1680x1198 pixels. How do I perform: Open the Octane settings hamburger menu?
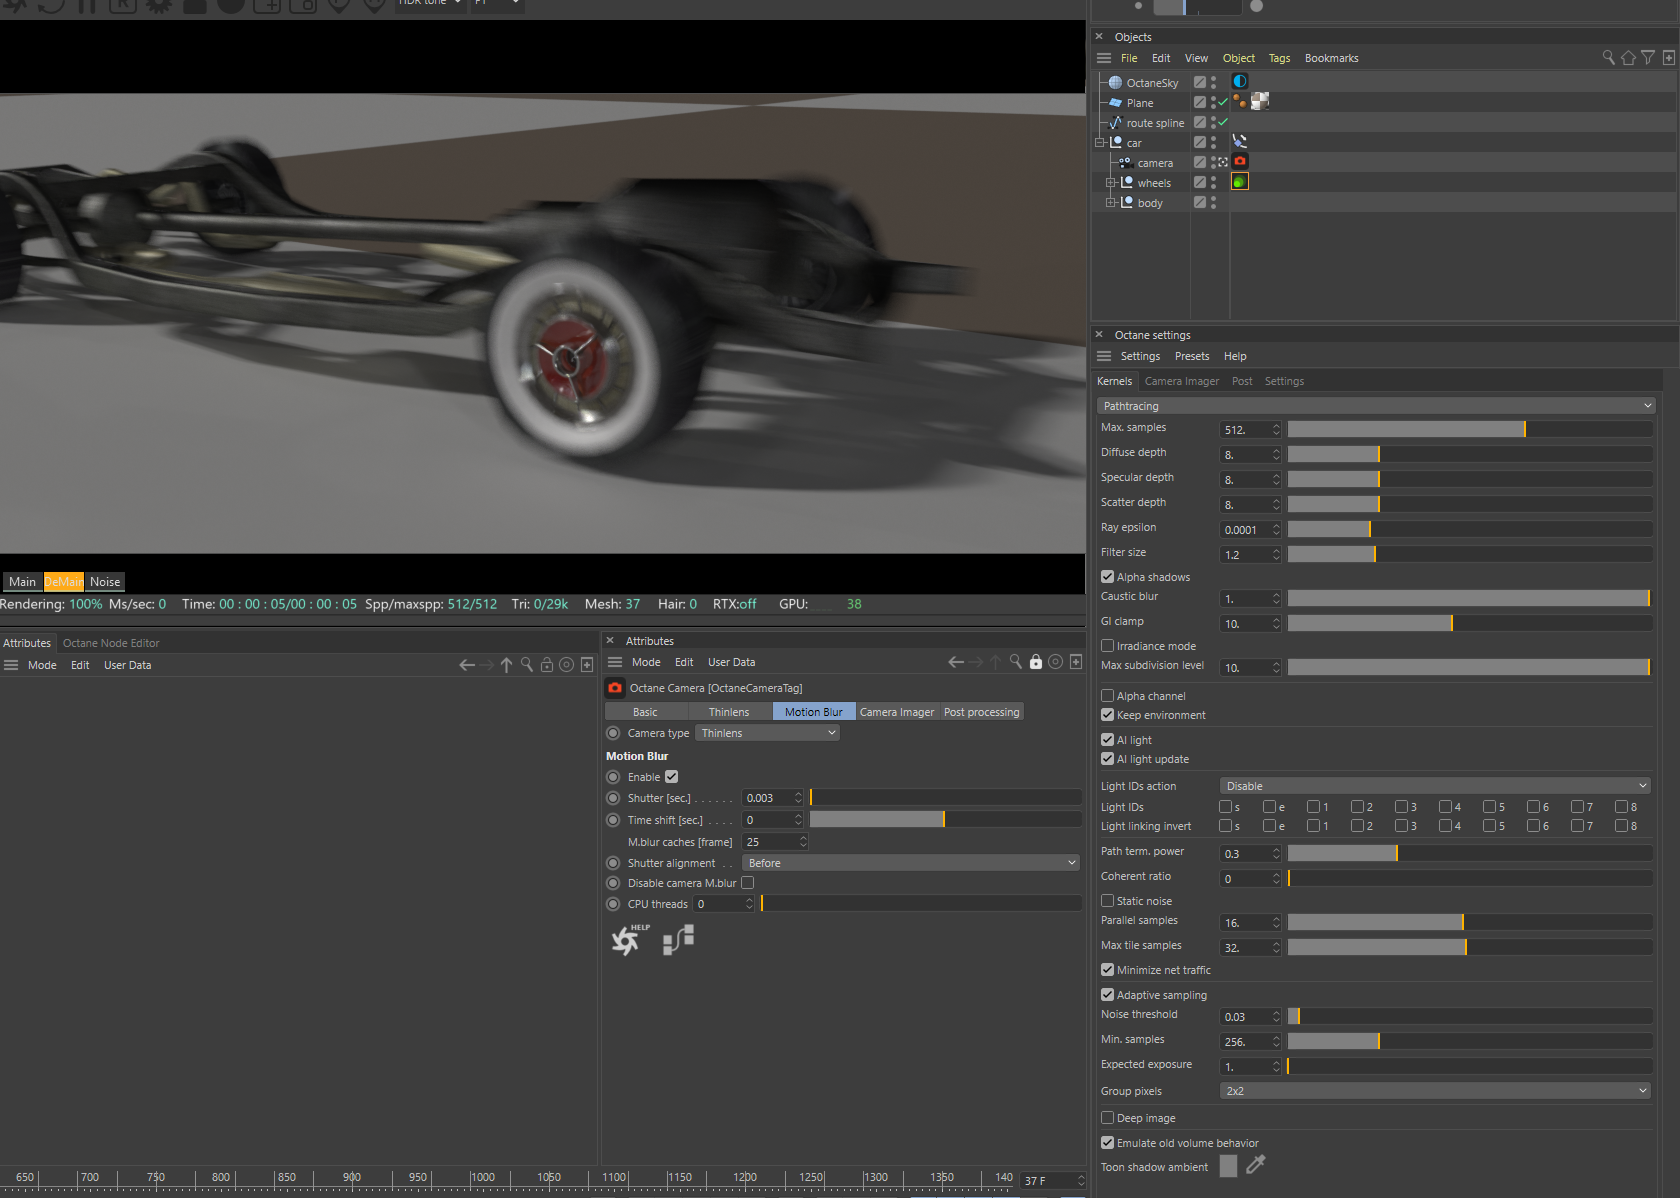(x=1104, y=356)
